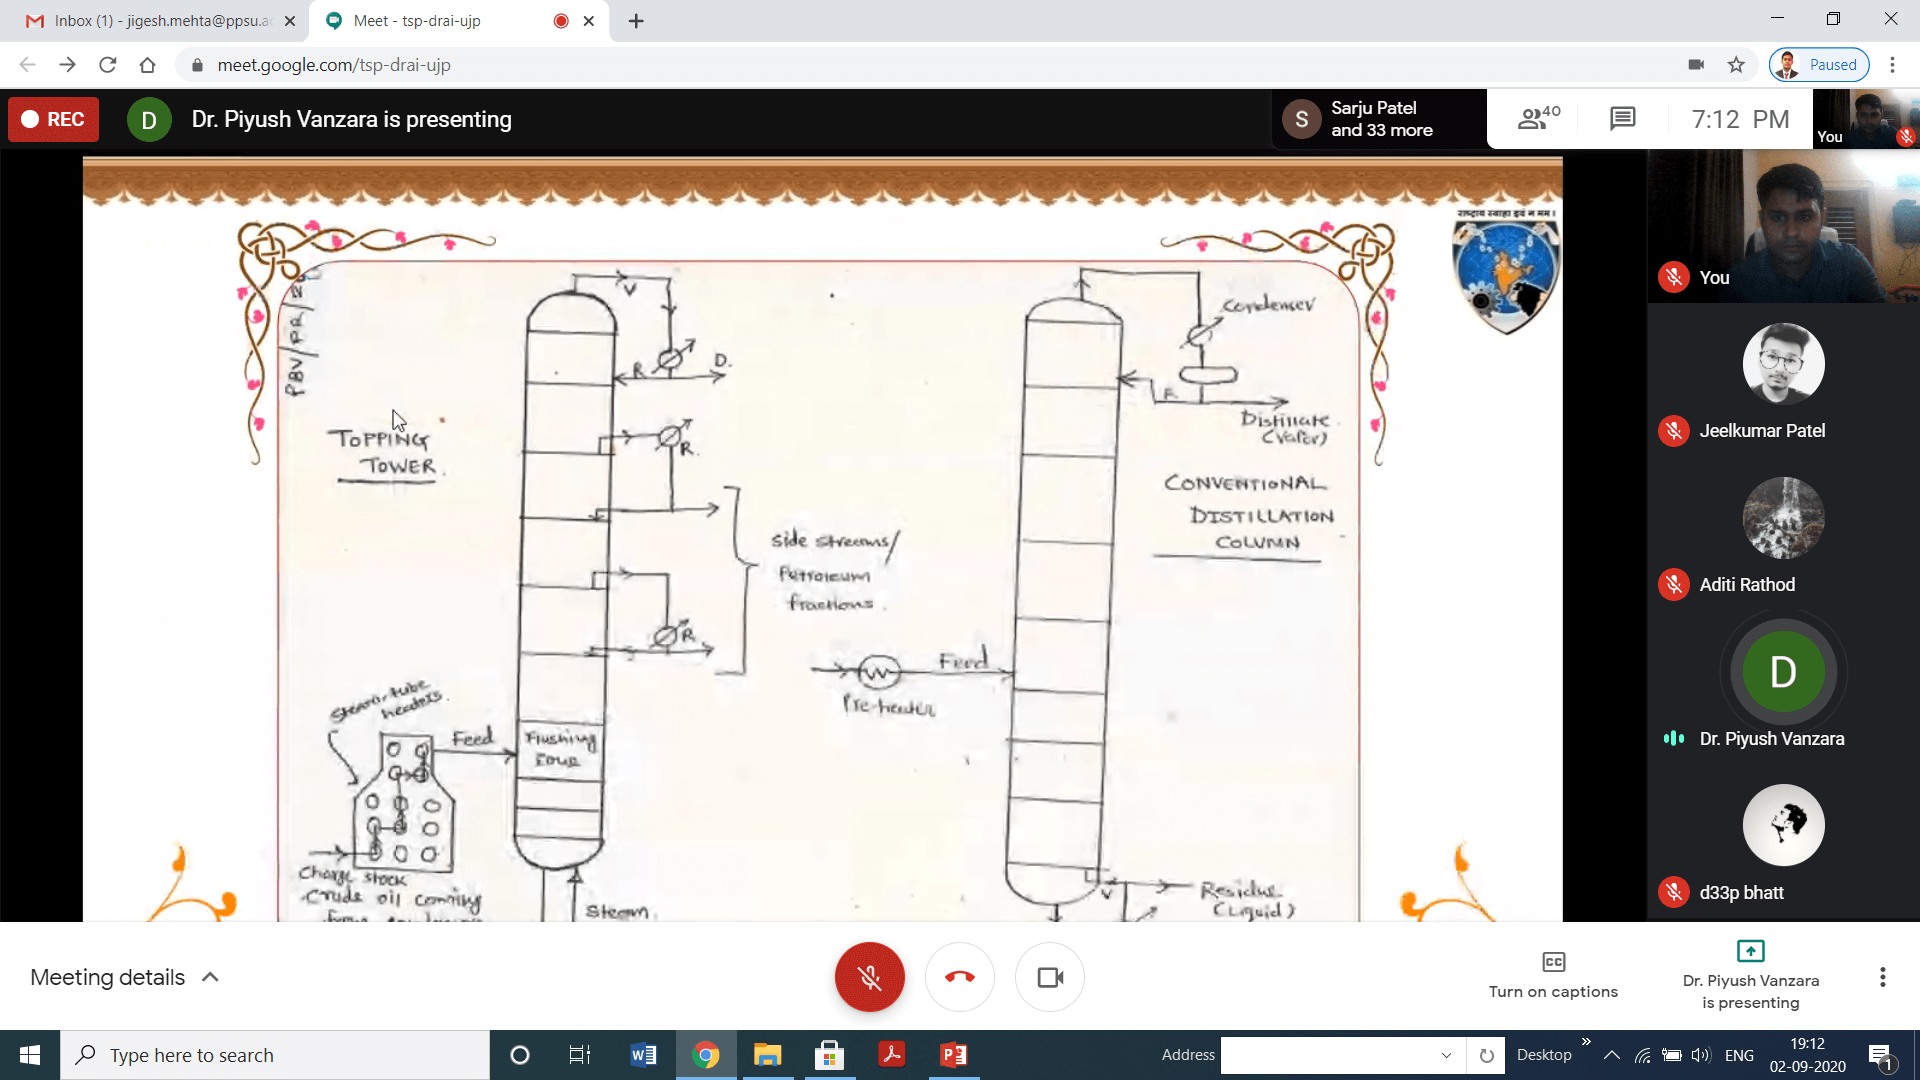Click the red hang up call button
1920x1080 pixels.
coord(959,977)
